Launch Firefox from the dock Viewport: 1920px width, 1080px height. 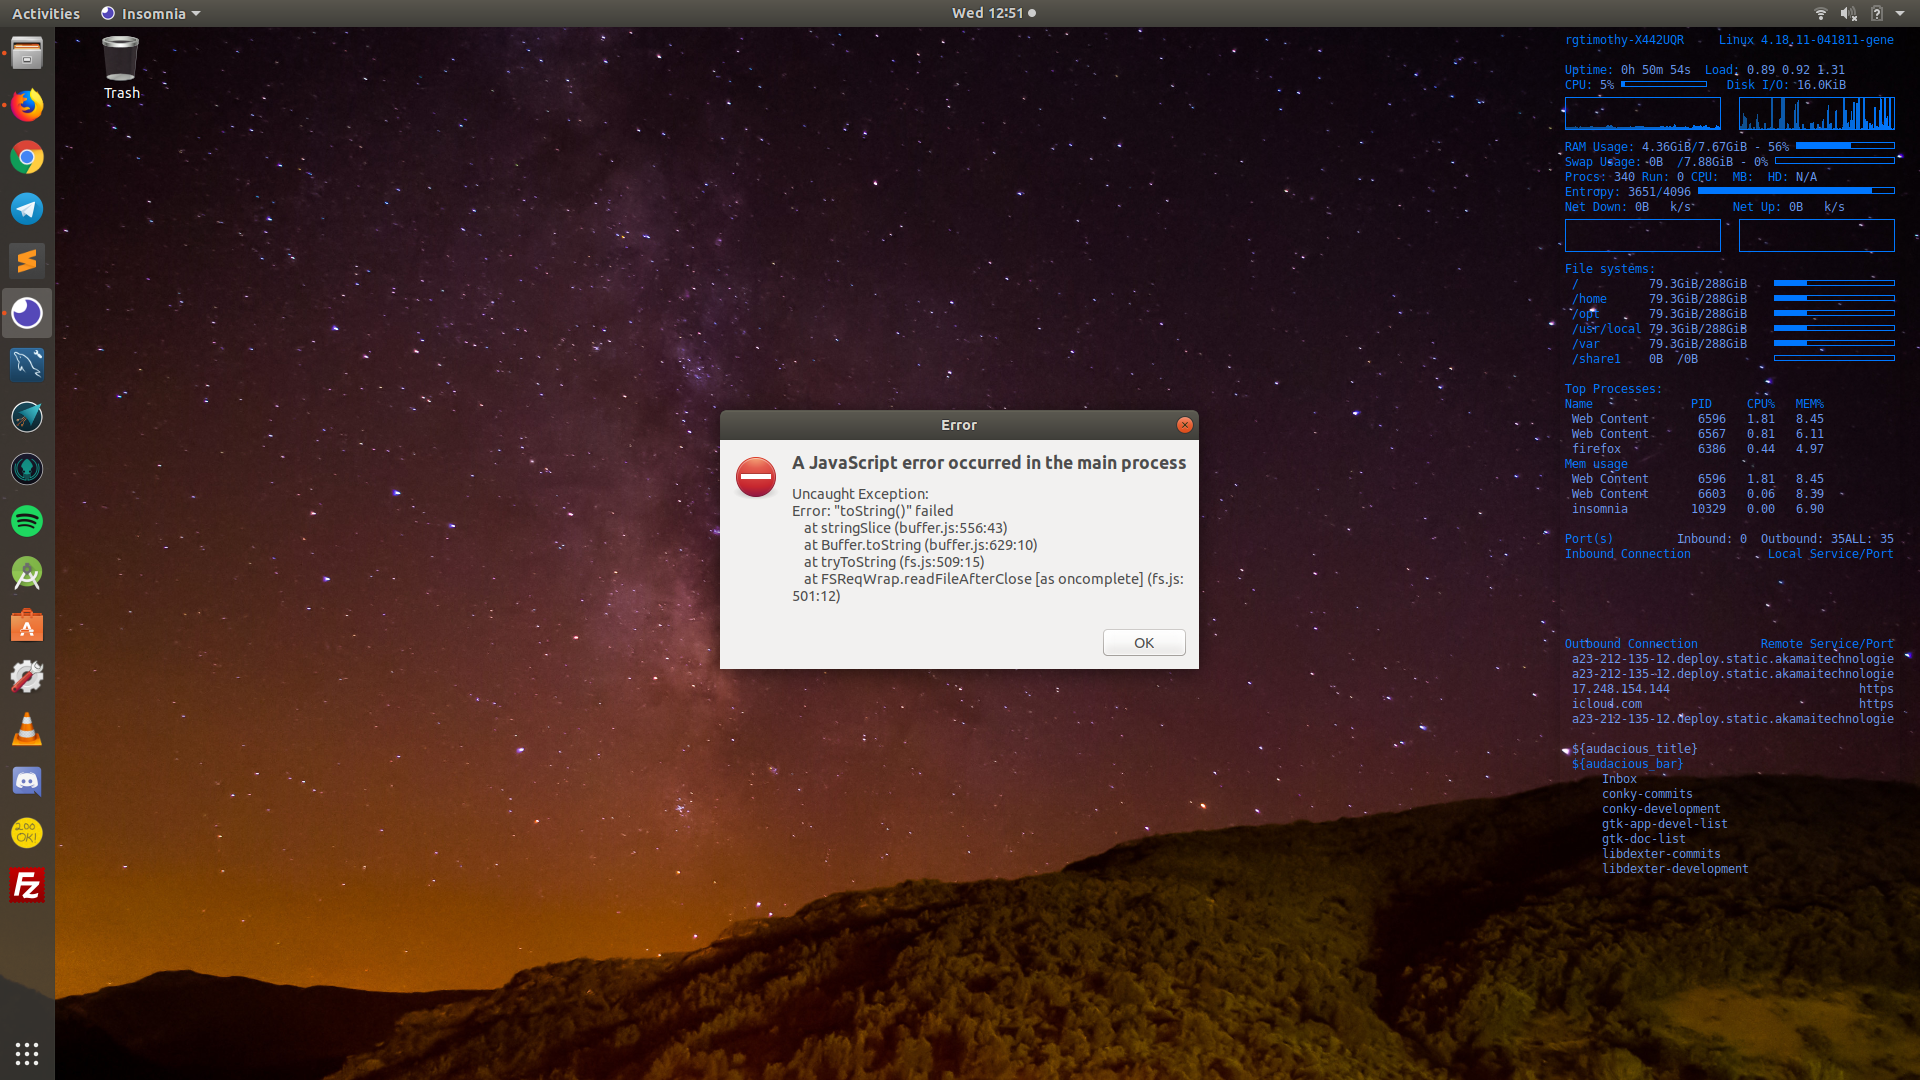tap(27, 105)
